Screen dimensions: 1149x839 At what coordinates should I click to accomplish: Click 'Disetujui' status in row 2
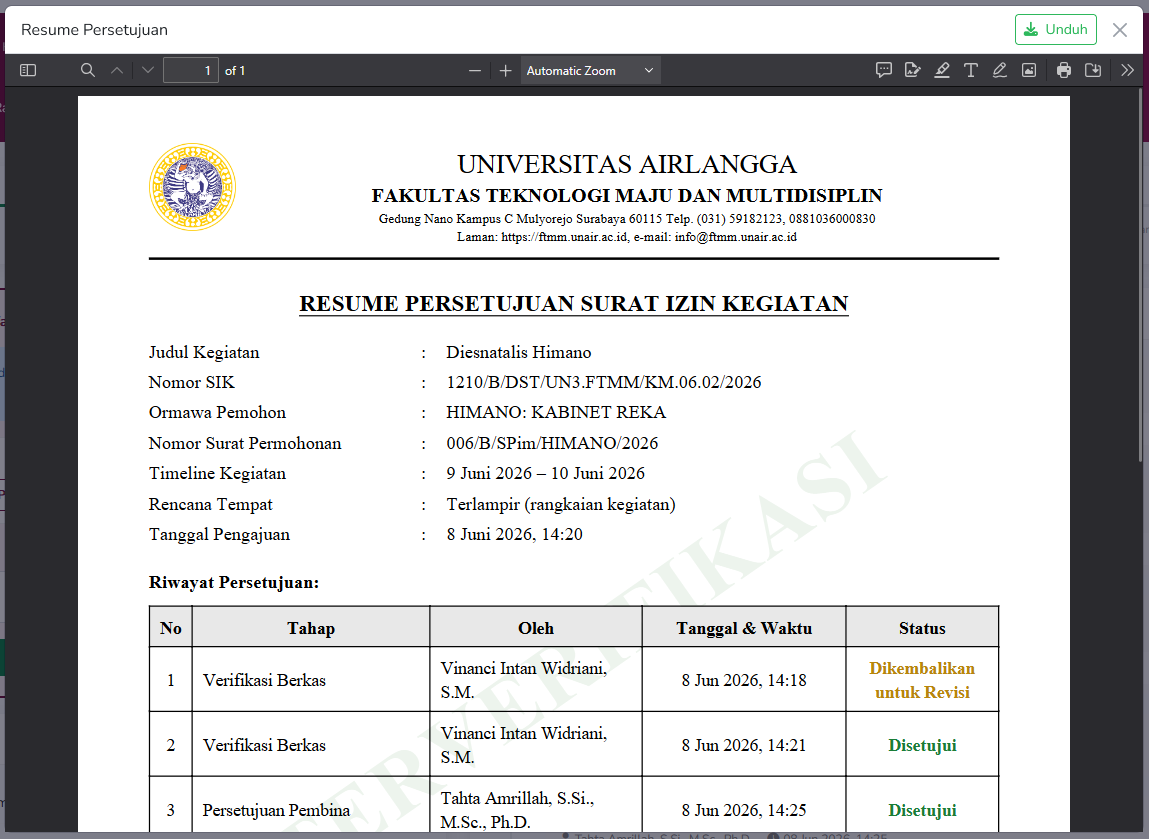[x=922, y=745]
